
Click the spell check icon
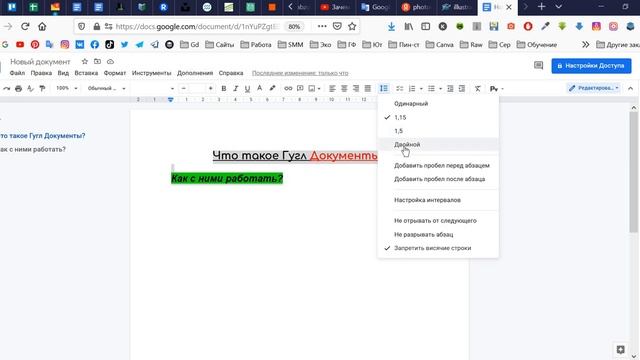[x=30, y=89]
